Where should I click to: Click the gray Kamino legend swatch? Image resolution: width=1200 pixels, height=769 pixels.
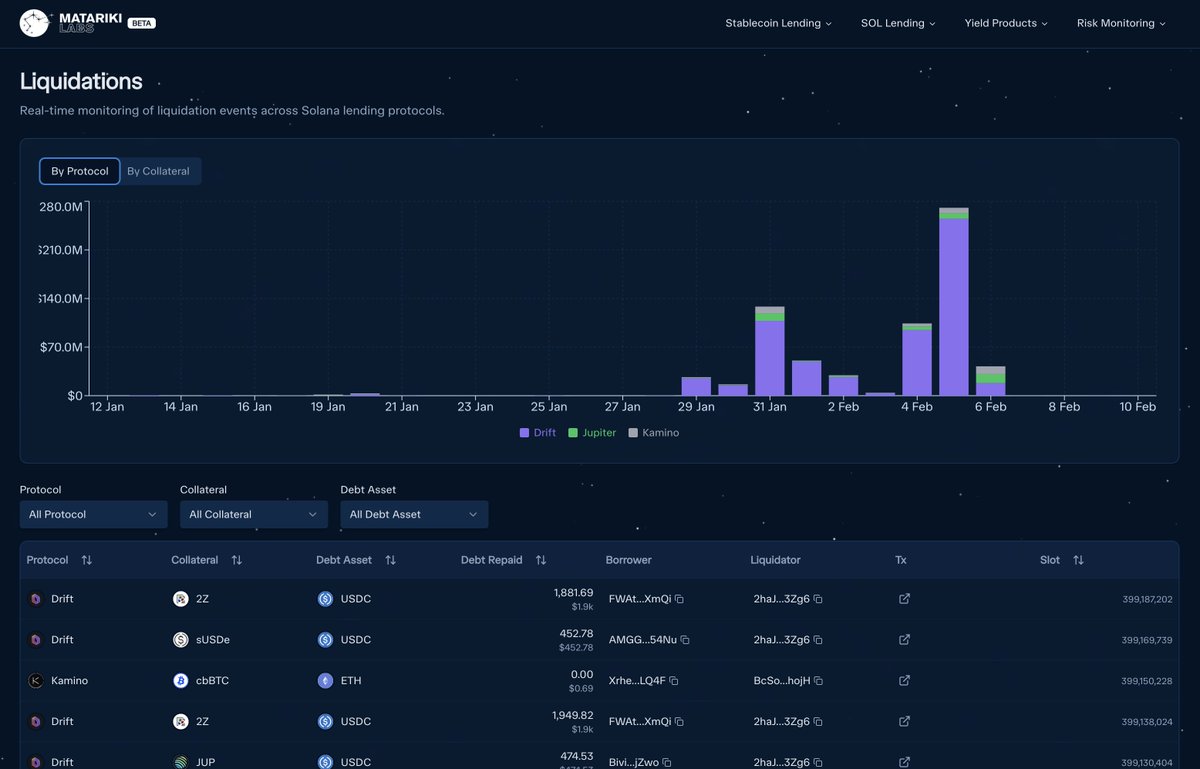[634, 433]
